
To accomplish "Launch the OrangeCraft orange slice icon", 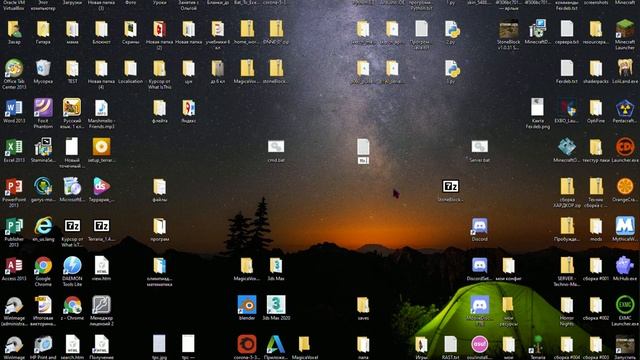I will [625, 187].
